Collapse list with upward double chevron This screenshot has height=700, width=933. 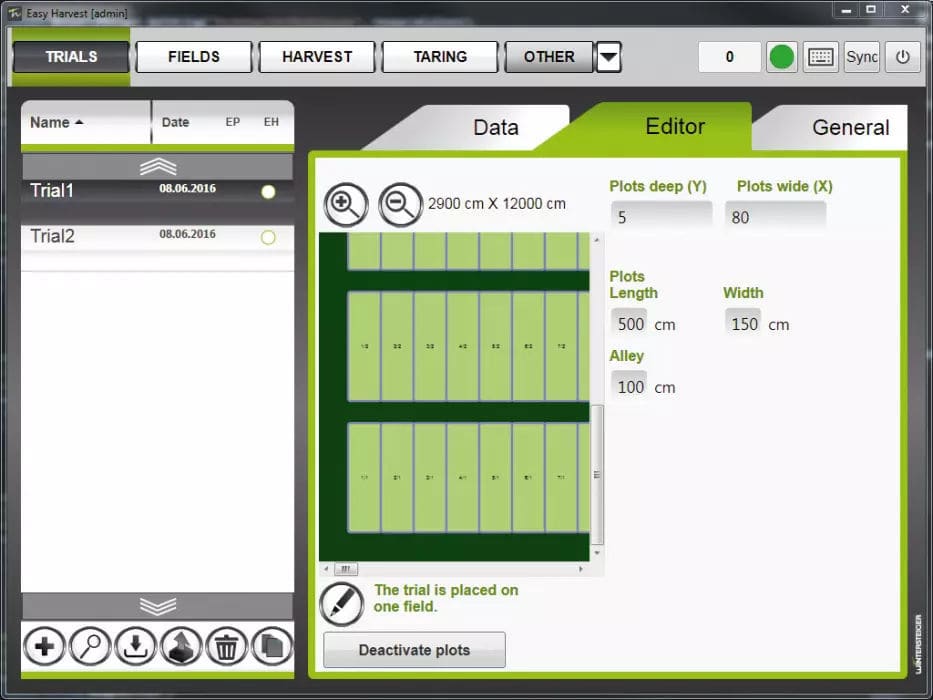157,166
